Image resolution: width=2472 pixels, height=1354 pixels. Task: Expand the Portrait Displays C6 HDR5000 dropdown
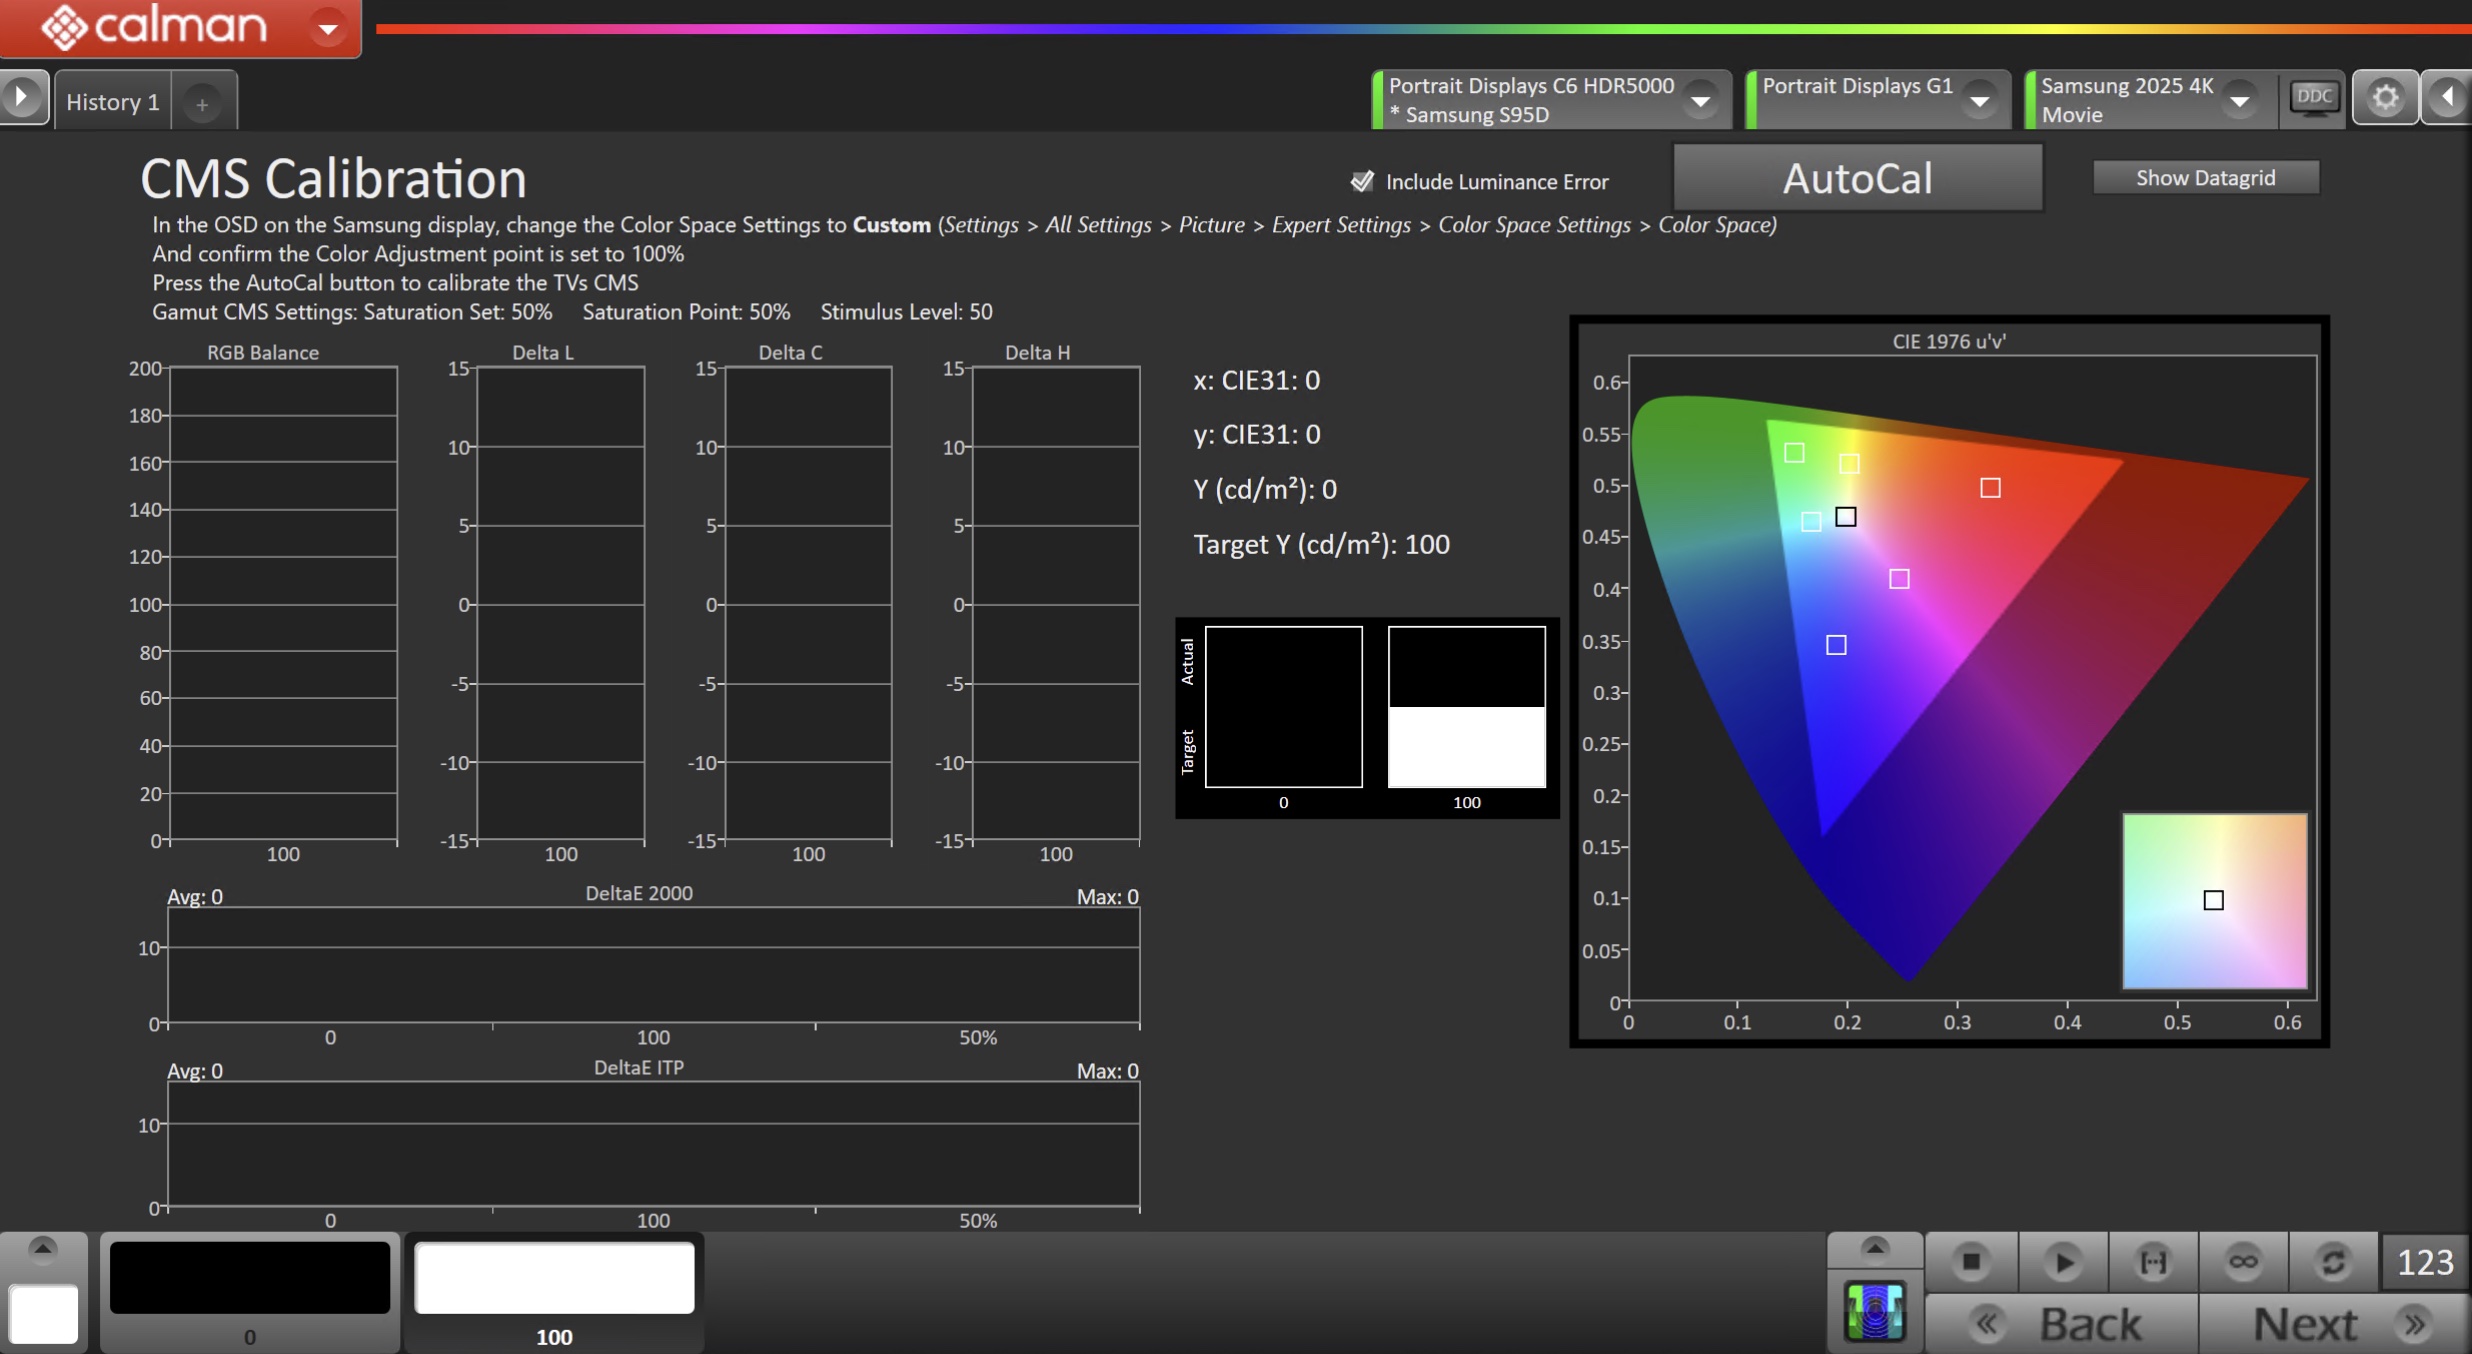pyautogui.click(x=1700, y=101)
